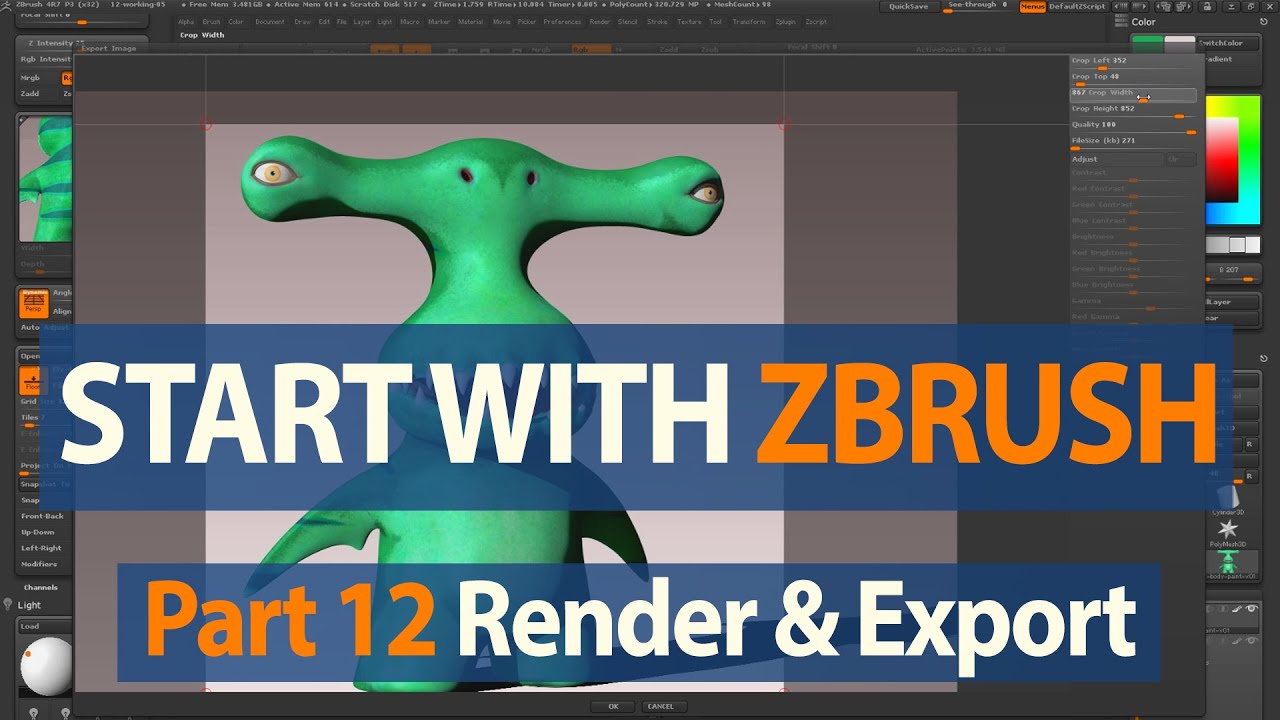Viewport: 1280px width, 720px height.
Task: Click the Up-Down option
Action: click(38, 532)
